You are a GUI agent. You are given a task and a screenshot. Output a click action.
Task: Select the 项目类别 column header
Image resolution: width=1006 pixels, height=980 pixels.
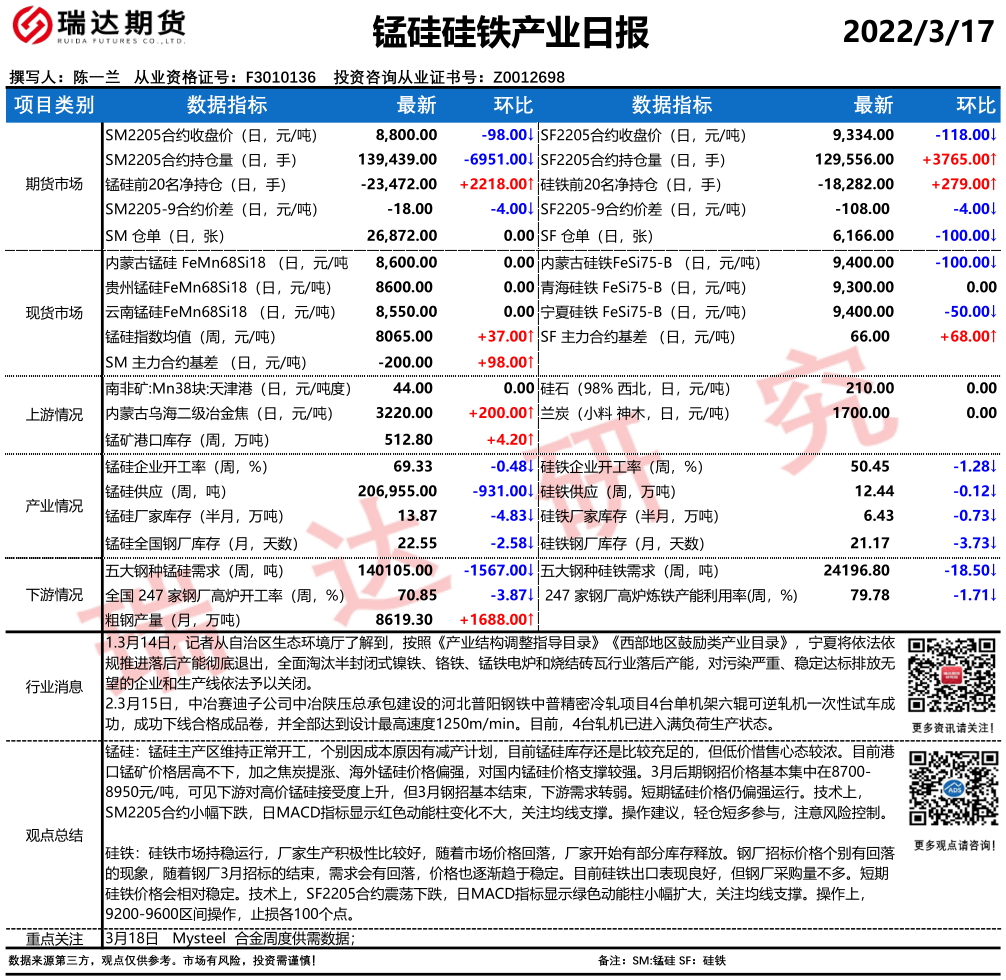54,106
